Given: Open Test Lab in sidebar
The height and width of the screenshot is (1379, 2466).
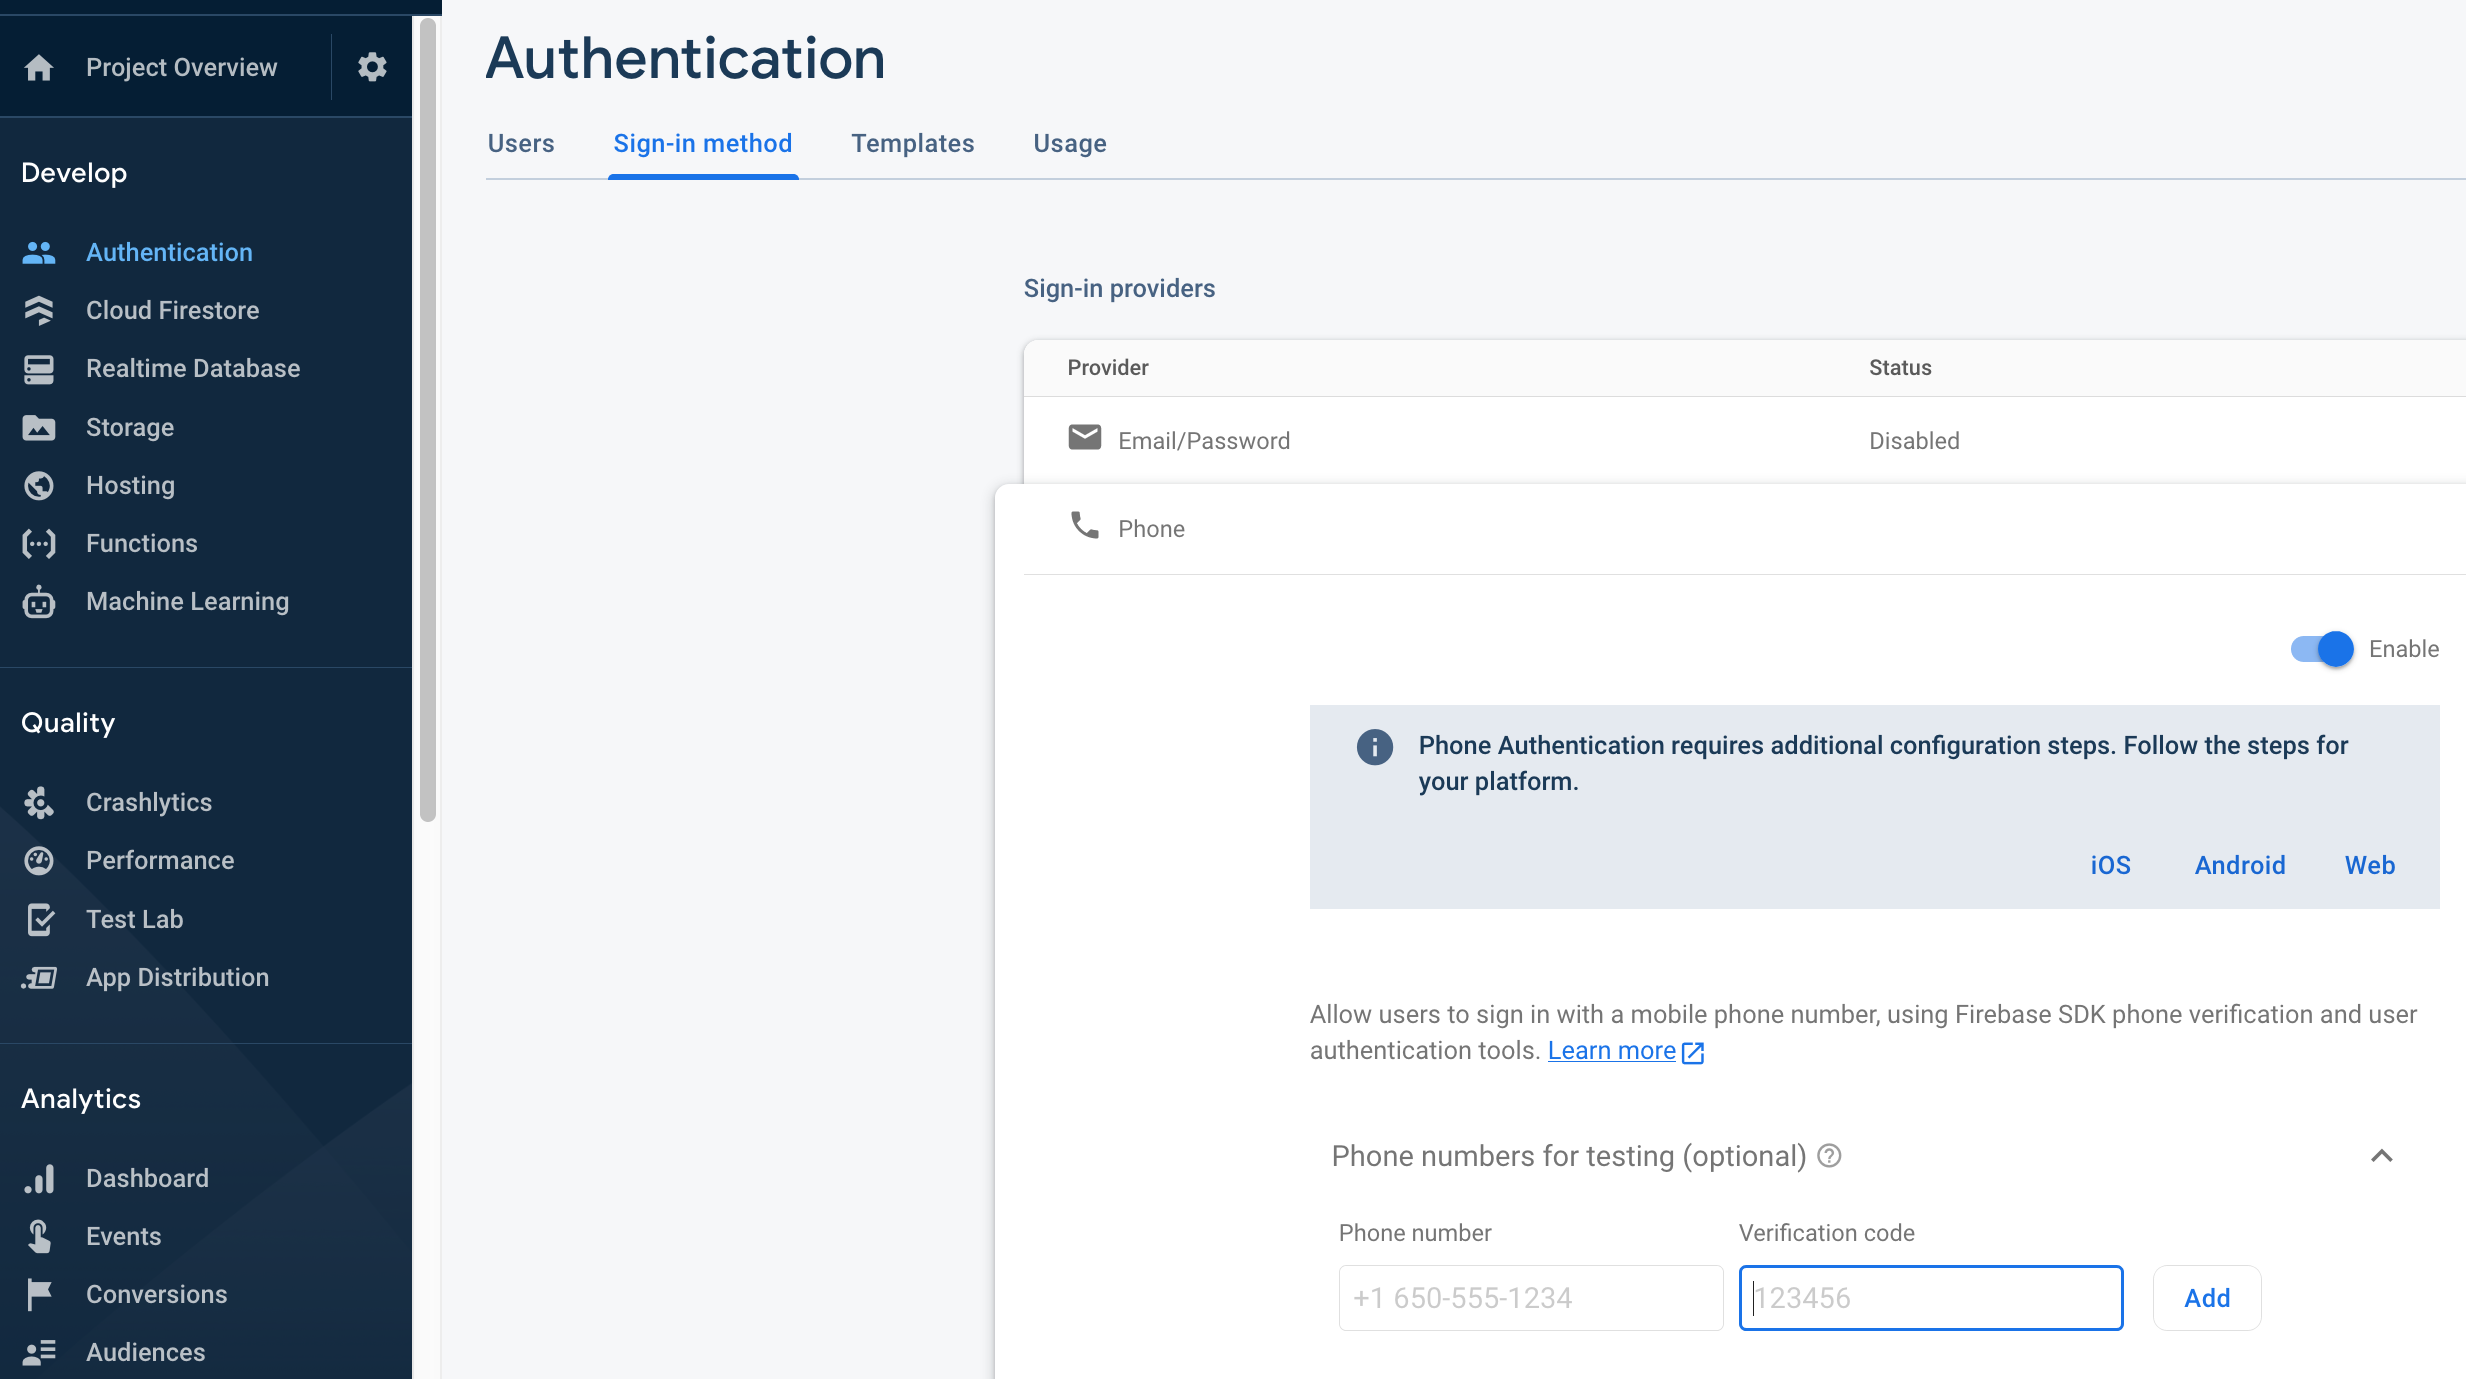Looking at the screenshot, I should (135, 920).
